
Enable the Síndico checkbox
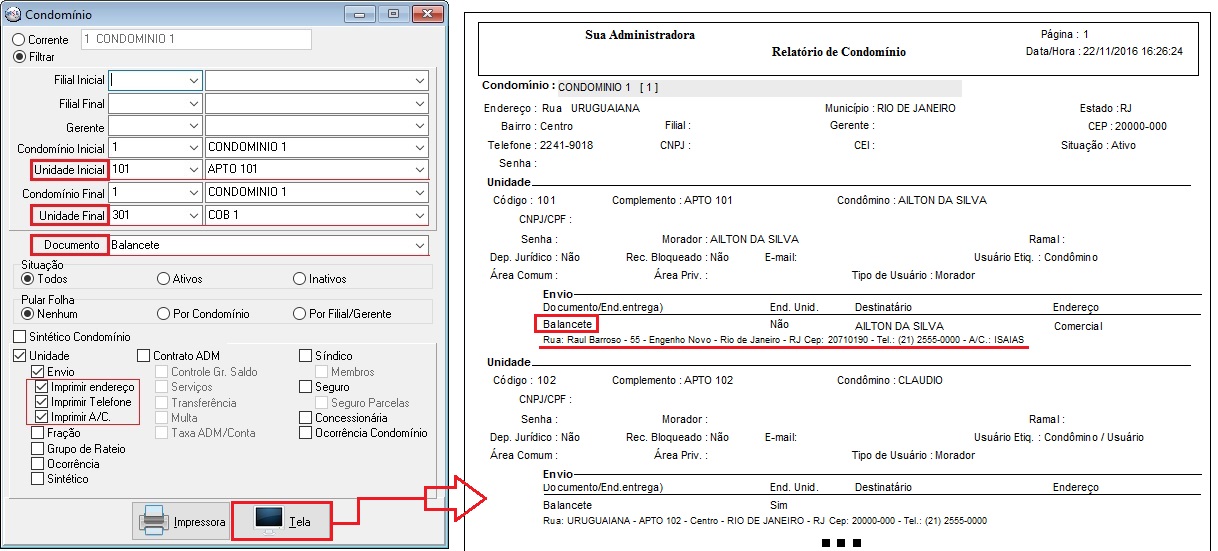(306, 356)
